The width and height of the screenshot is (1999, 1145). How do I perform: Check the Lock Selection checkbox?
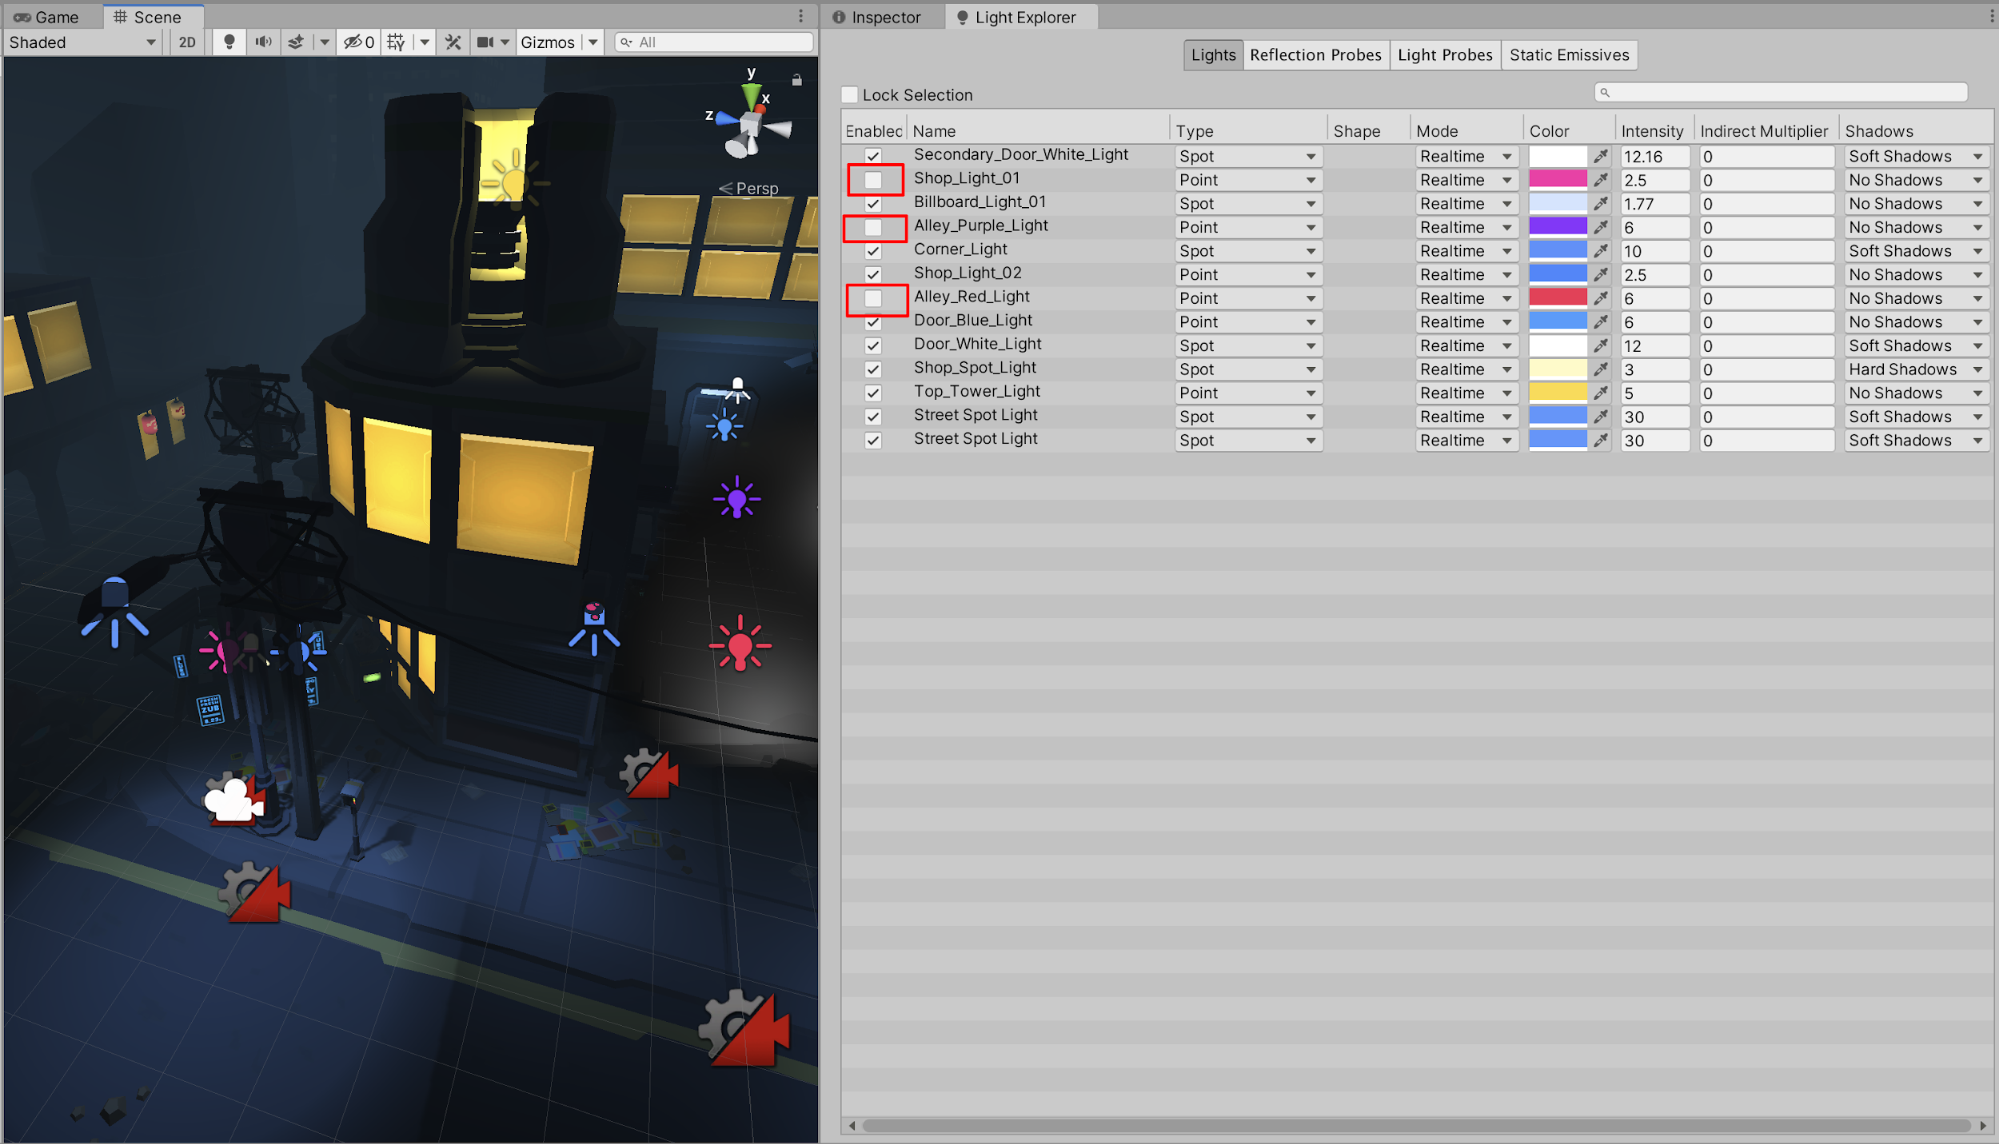point(850,95)
